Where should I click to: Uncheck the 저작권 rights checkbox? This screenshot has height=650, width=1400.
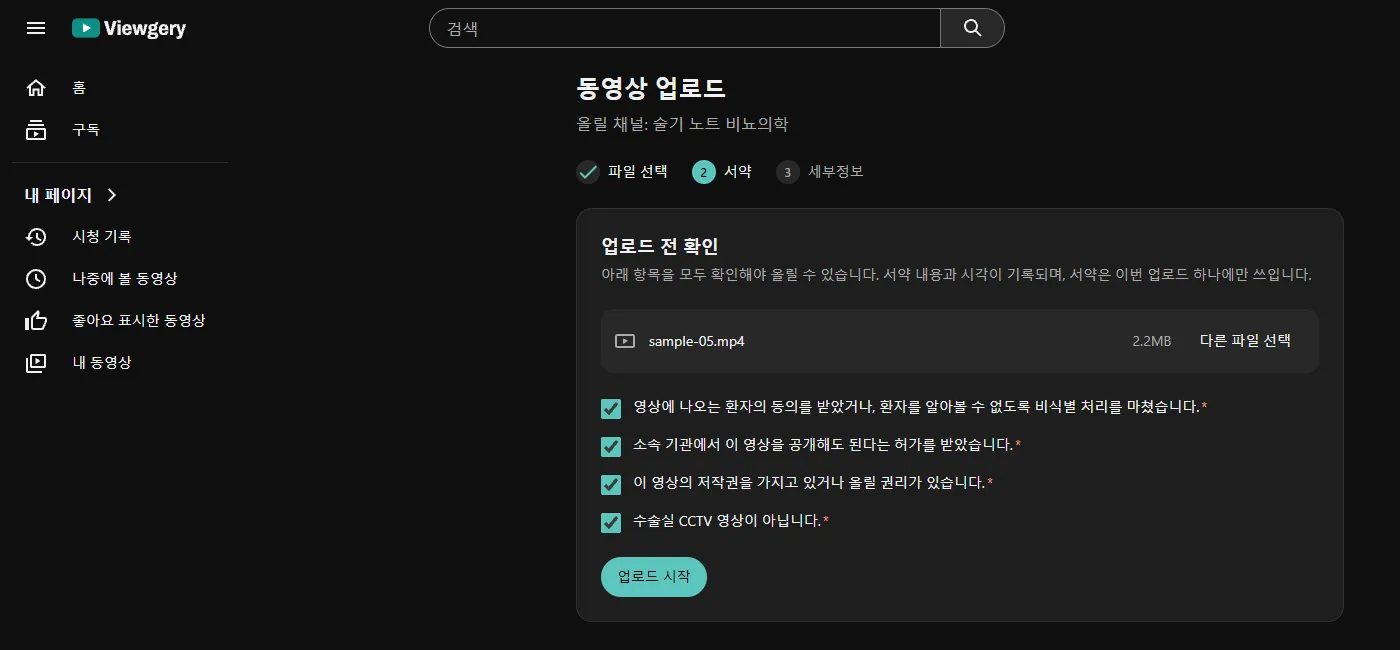611,484
